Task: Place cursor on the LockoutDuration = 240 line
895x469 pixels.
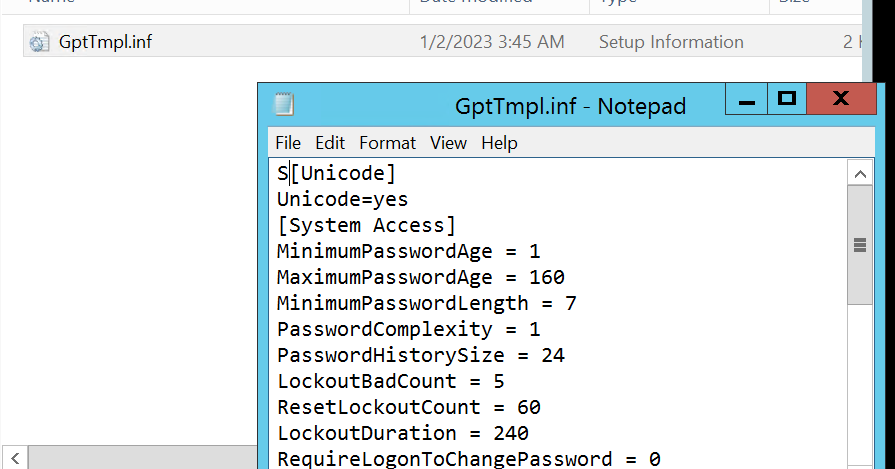Action: (x=403, y=433)
